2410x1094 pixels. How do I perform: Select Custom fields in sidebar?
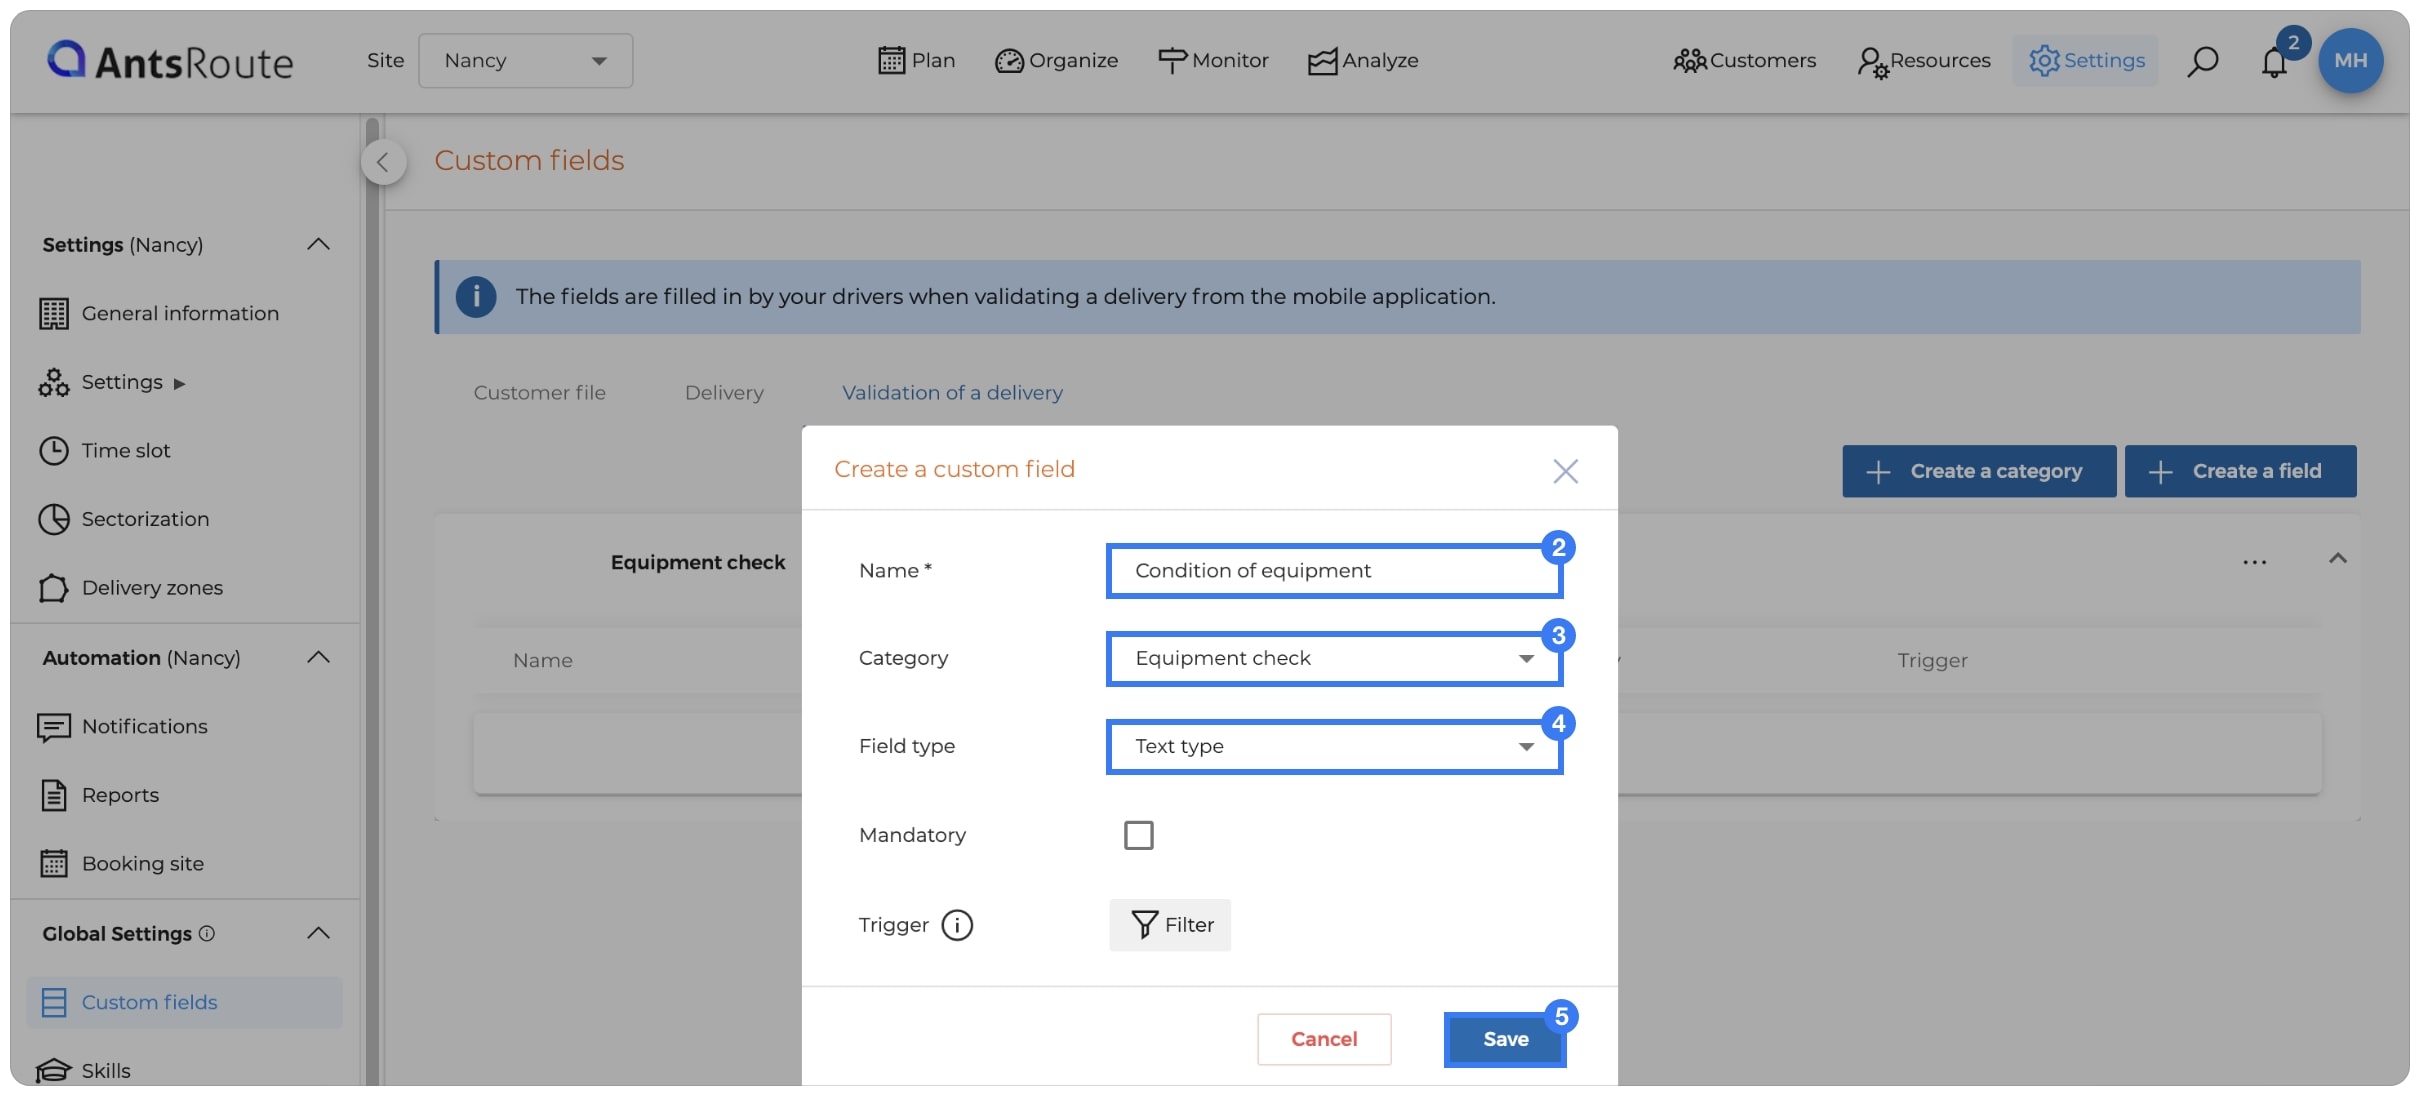tap(184, 1002)
